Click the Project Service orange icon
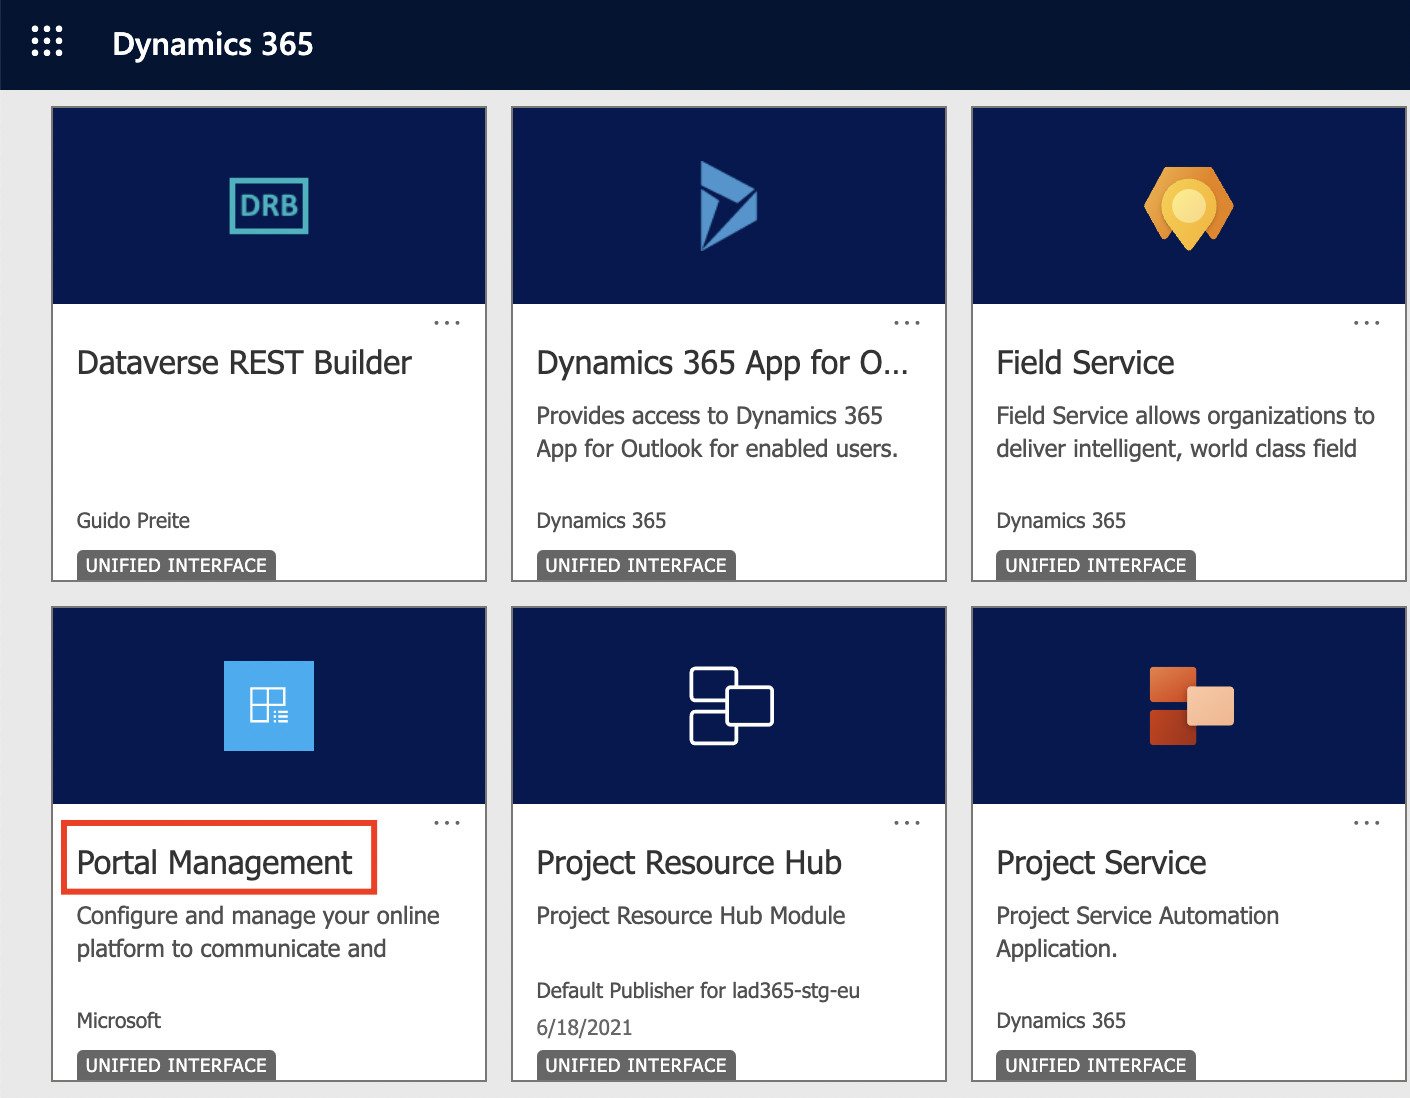 [x=1191, y=706]
